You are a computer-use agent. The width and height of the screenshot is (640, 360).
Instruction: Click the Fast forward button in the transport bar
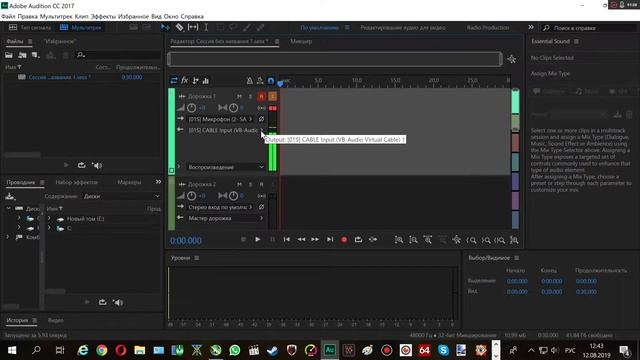315,240
